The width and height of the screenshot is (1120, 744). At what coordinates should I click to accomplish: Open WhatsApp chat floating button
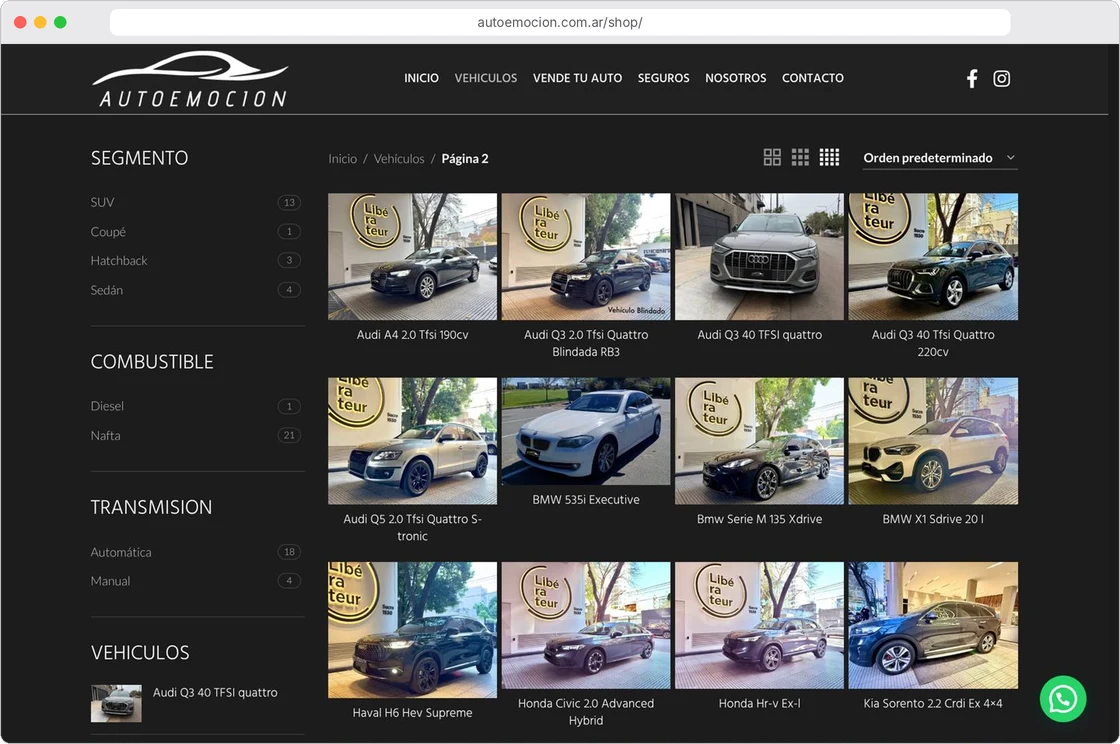pyautogui.click(x=1063, y=698)
